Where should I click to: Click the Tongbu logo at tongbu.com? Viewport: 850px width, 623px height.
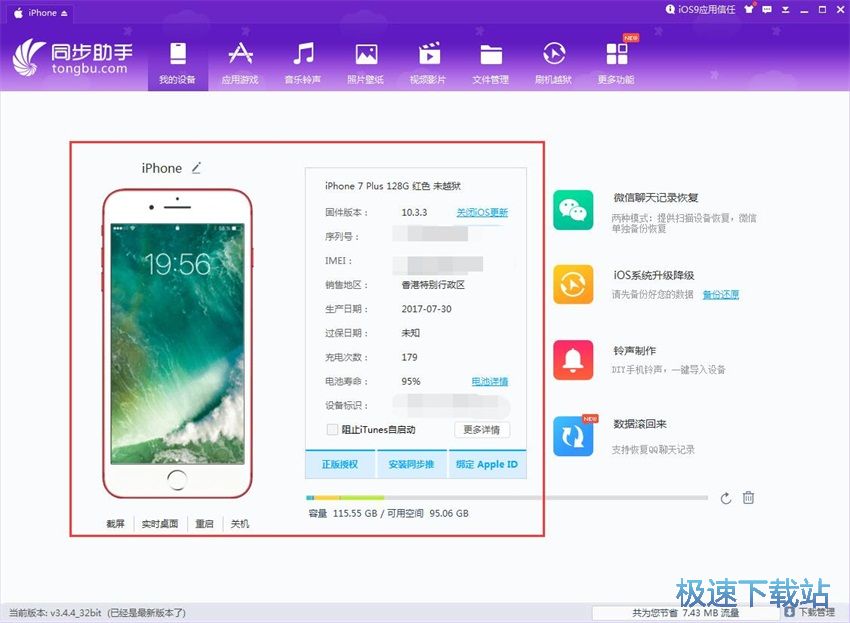click(x=72, y=57)
